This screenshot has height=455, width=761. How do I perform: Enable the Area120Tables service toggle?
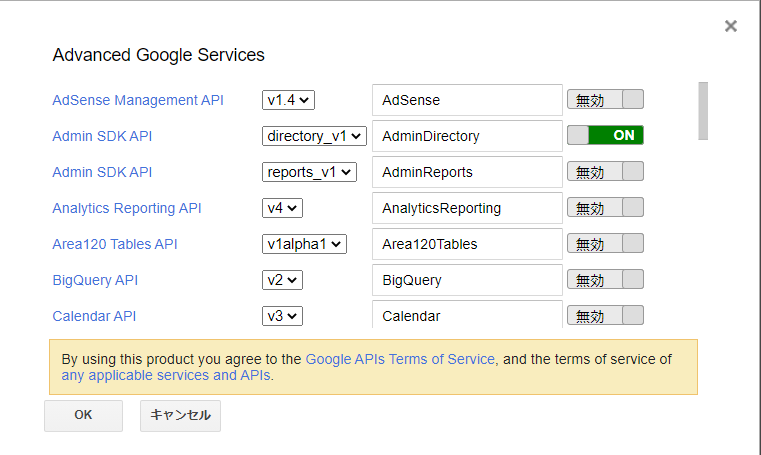[605, 243]
